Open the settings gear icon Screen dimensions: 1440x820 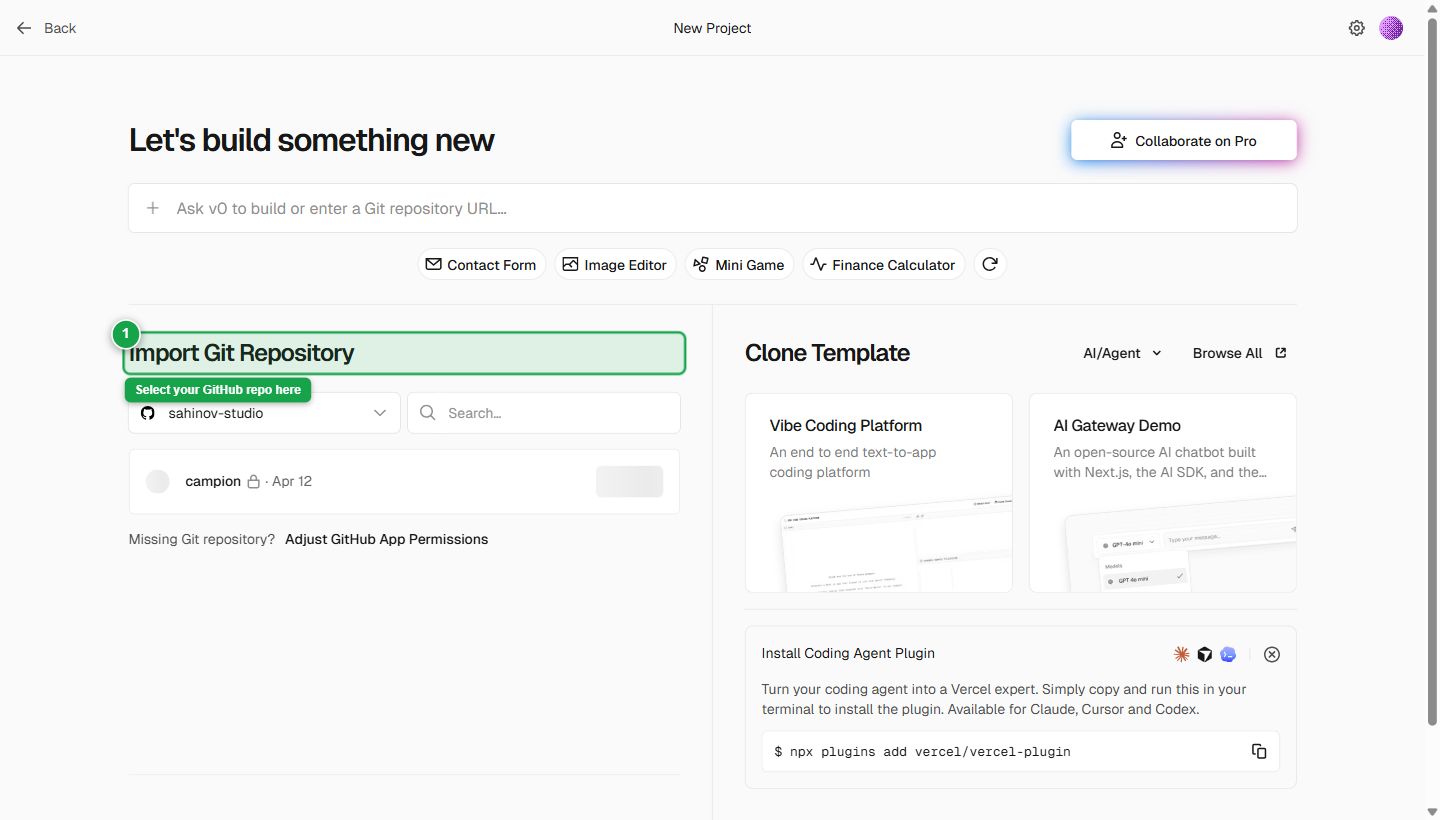pyautogui.click(x=1356, y=28)
